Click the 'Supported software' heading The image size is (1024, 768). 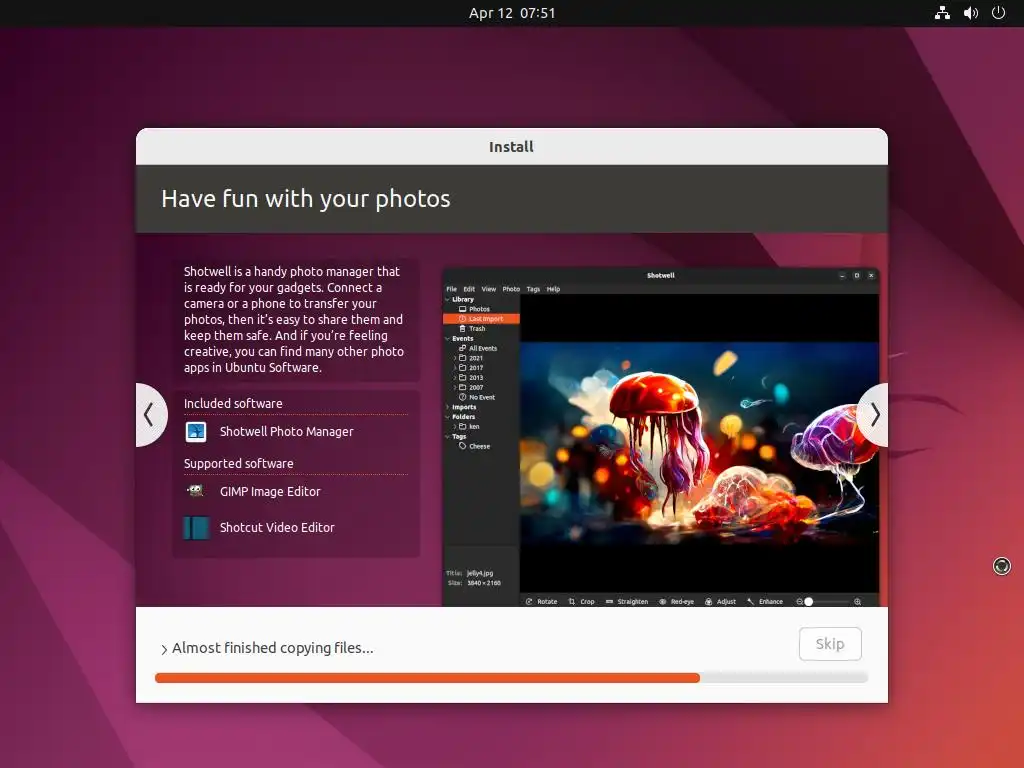pos(238,464)
